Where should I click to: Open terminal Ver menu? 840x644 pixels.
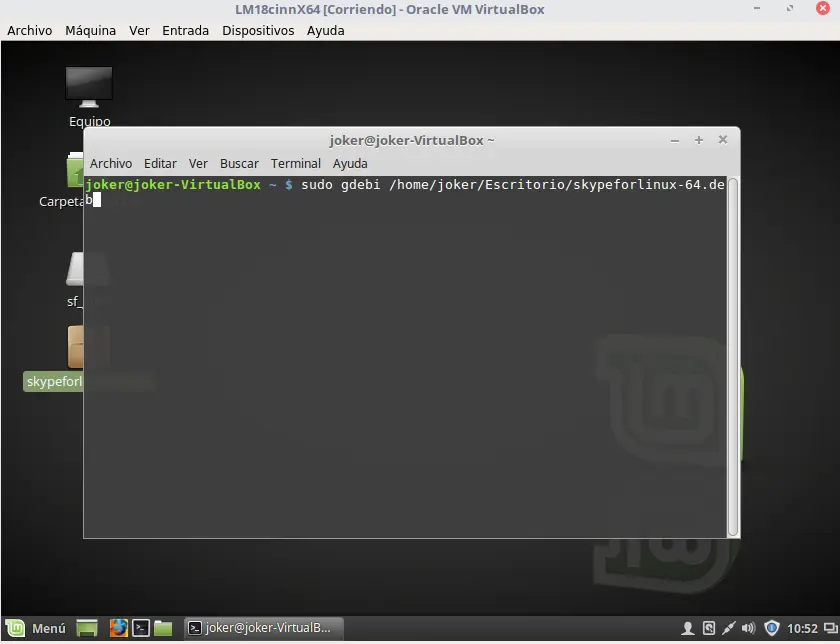(198, 163)
